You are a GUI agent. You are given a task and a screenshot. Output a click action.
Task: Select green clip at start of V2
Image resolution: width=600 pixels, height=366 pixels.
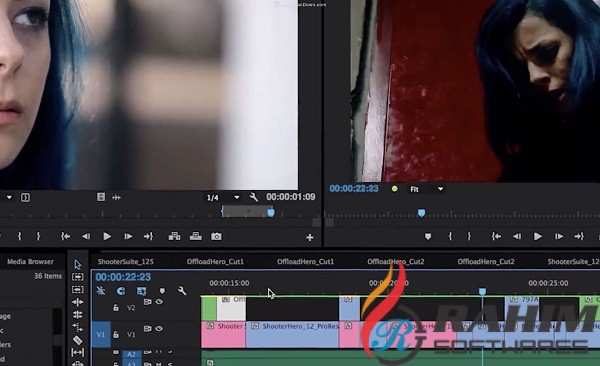pos(209,309)
